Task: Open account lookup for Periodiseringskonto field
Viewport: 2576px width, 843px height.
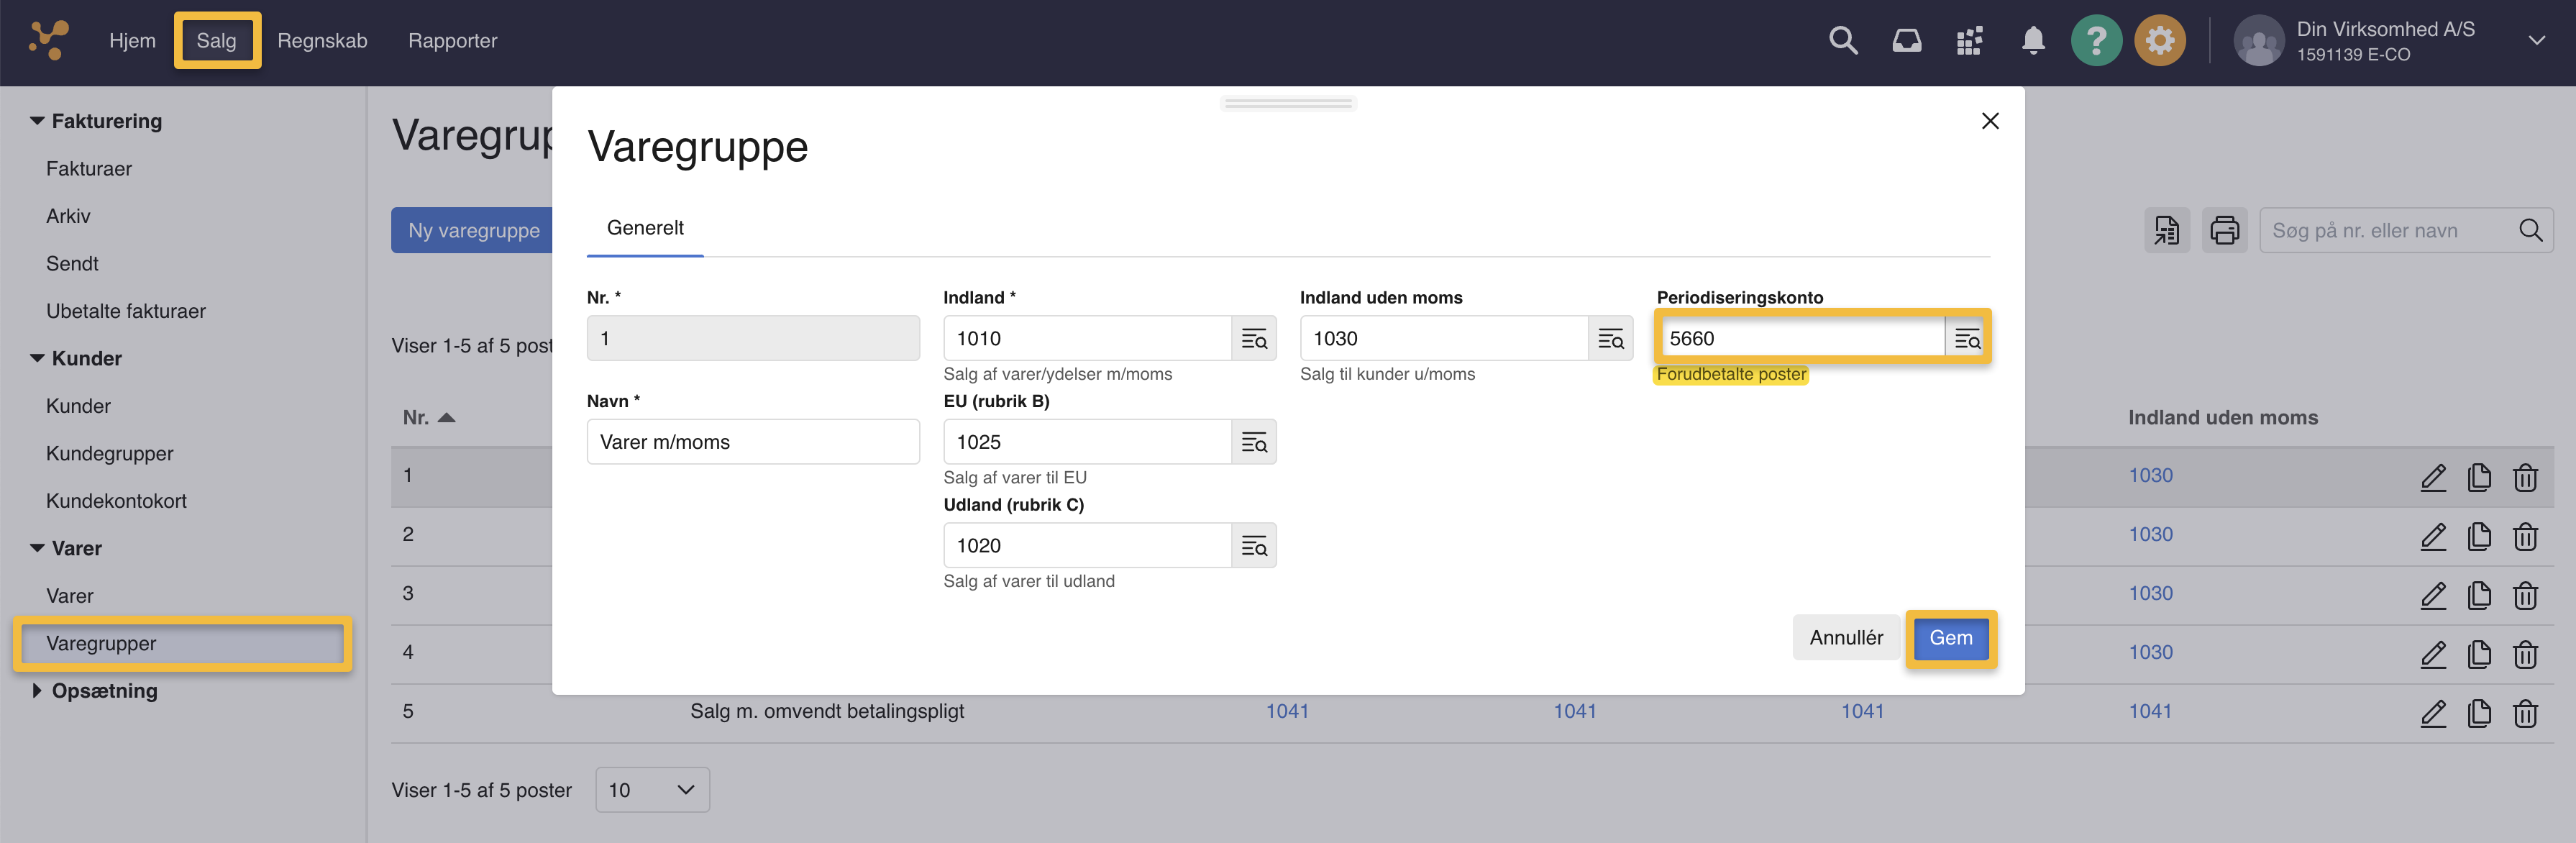Action: (1966, 339)
